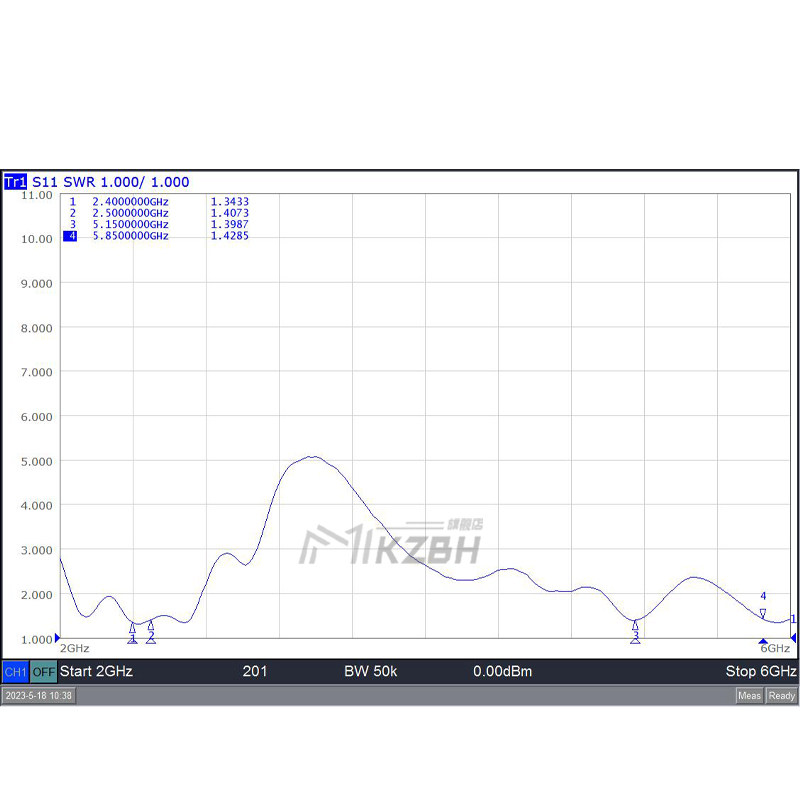Click marker 3 triangle at 5.15 GHz
Viewport: 800px width, 800px height.
(635, 624)
